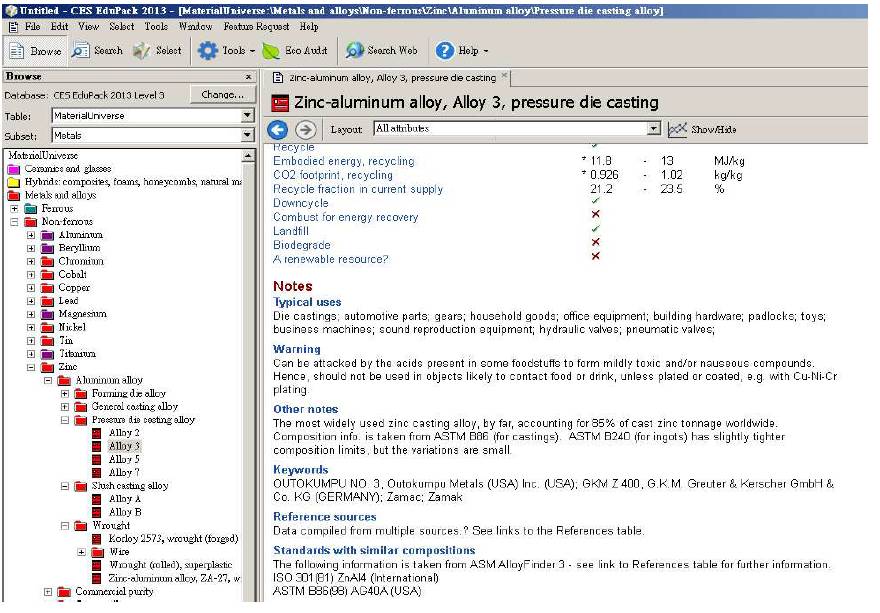Expand the Copper folder node

[31, 287]
